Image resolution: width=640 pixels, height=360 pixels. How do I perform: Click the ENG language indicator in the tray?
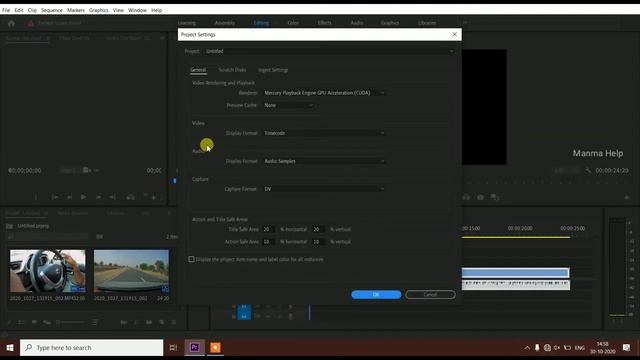580,348
